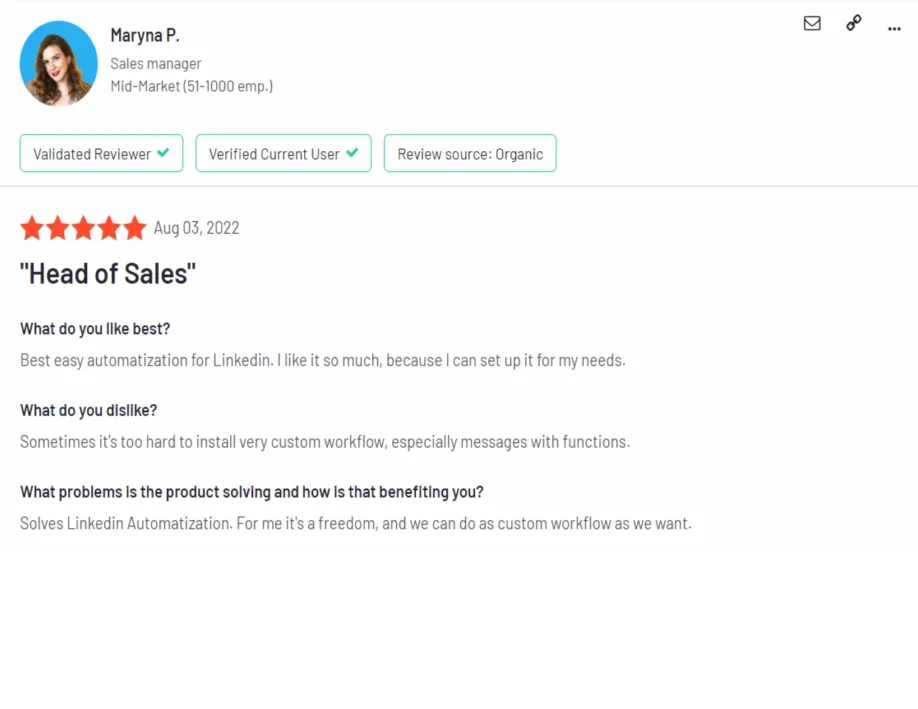
Task: Click the Validated Reviewer badge
Action: click(x=101, y=154)
